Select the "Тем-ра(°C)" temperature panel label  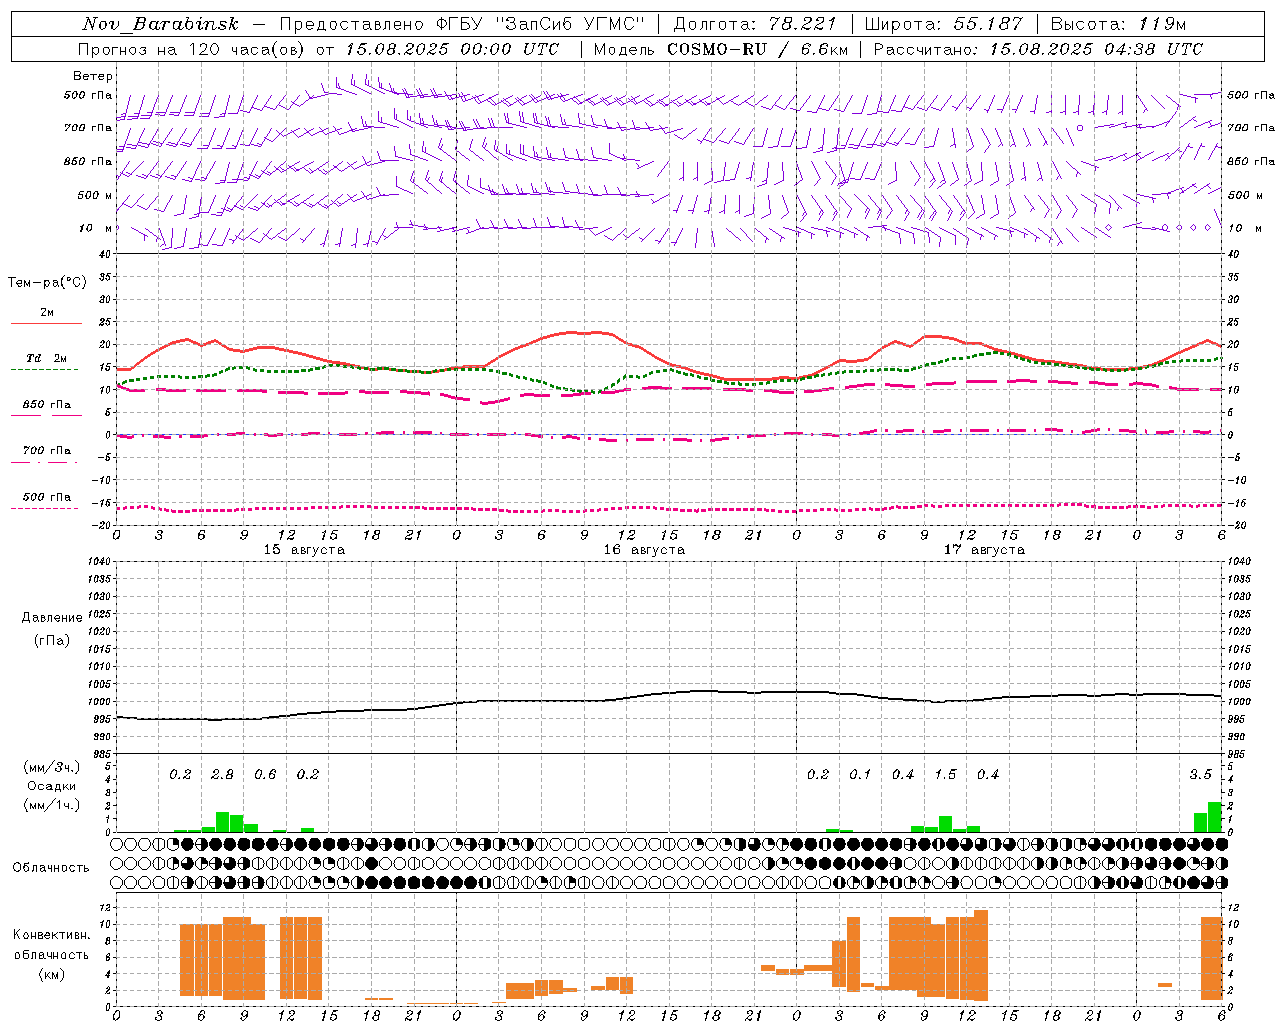(x=47, y=283)
